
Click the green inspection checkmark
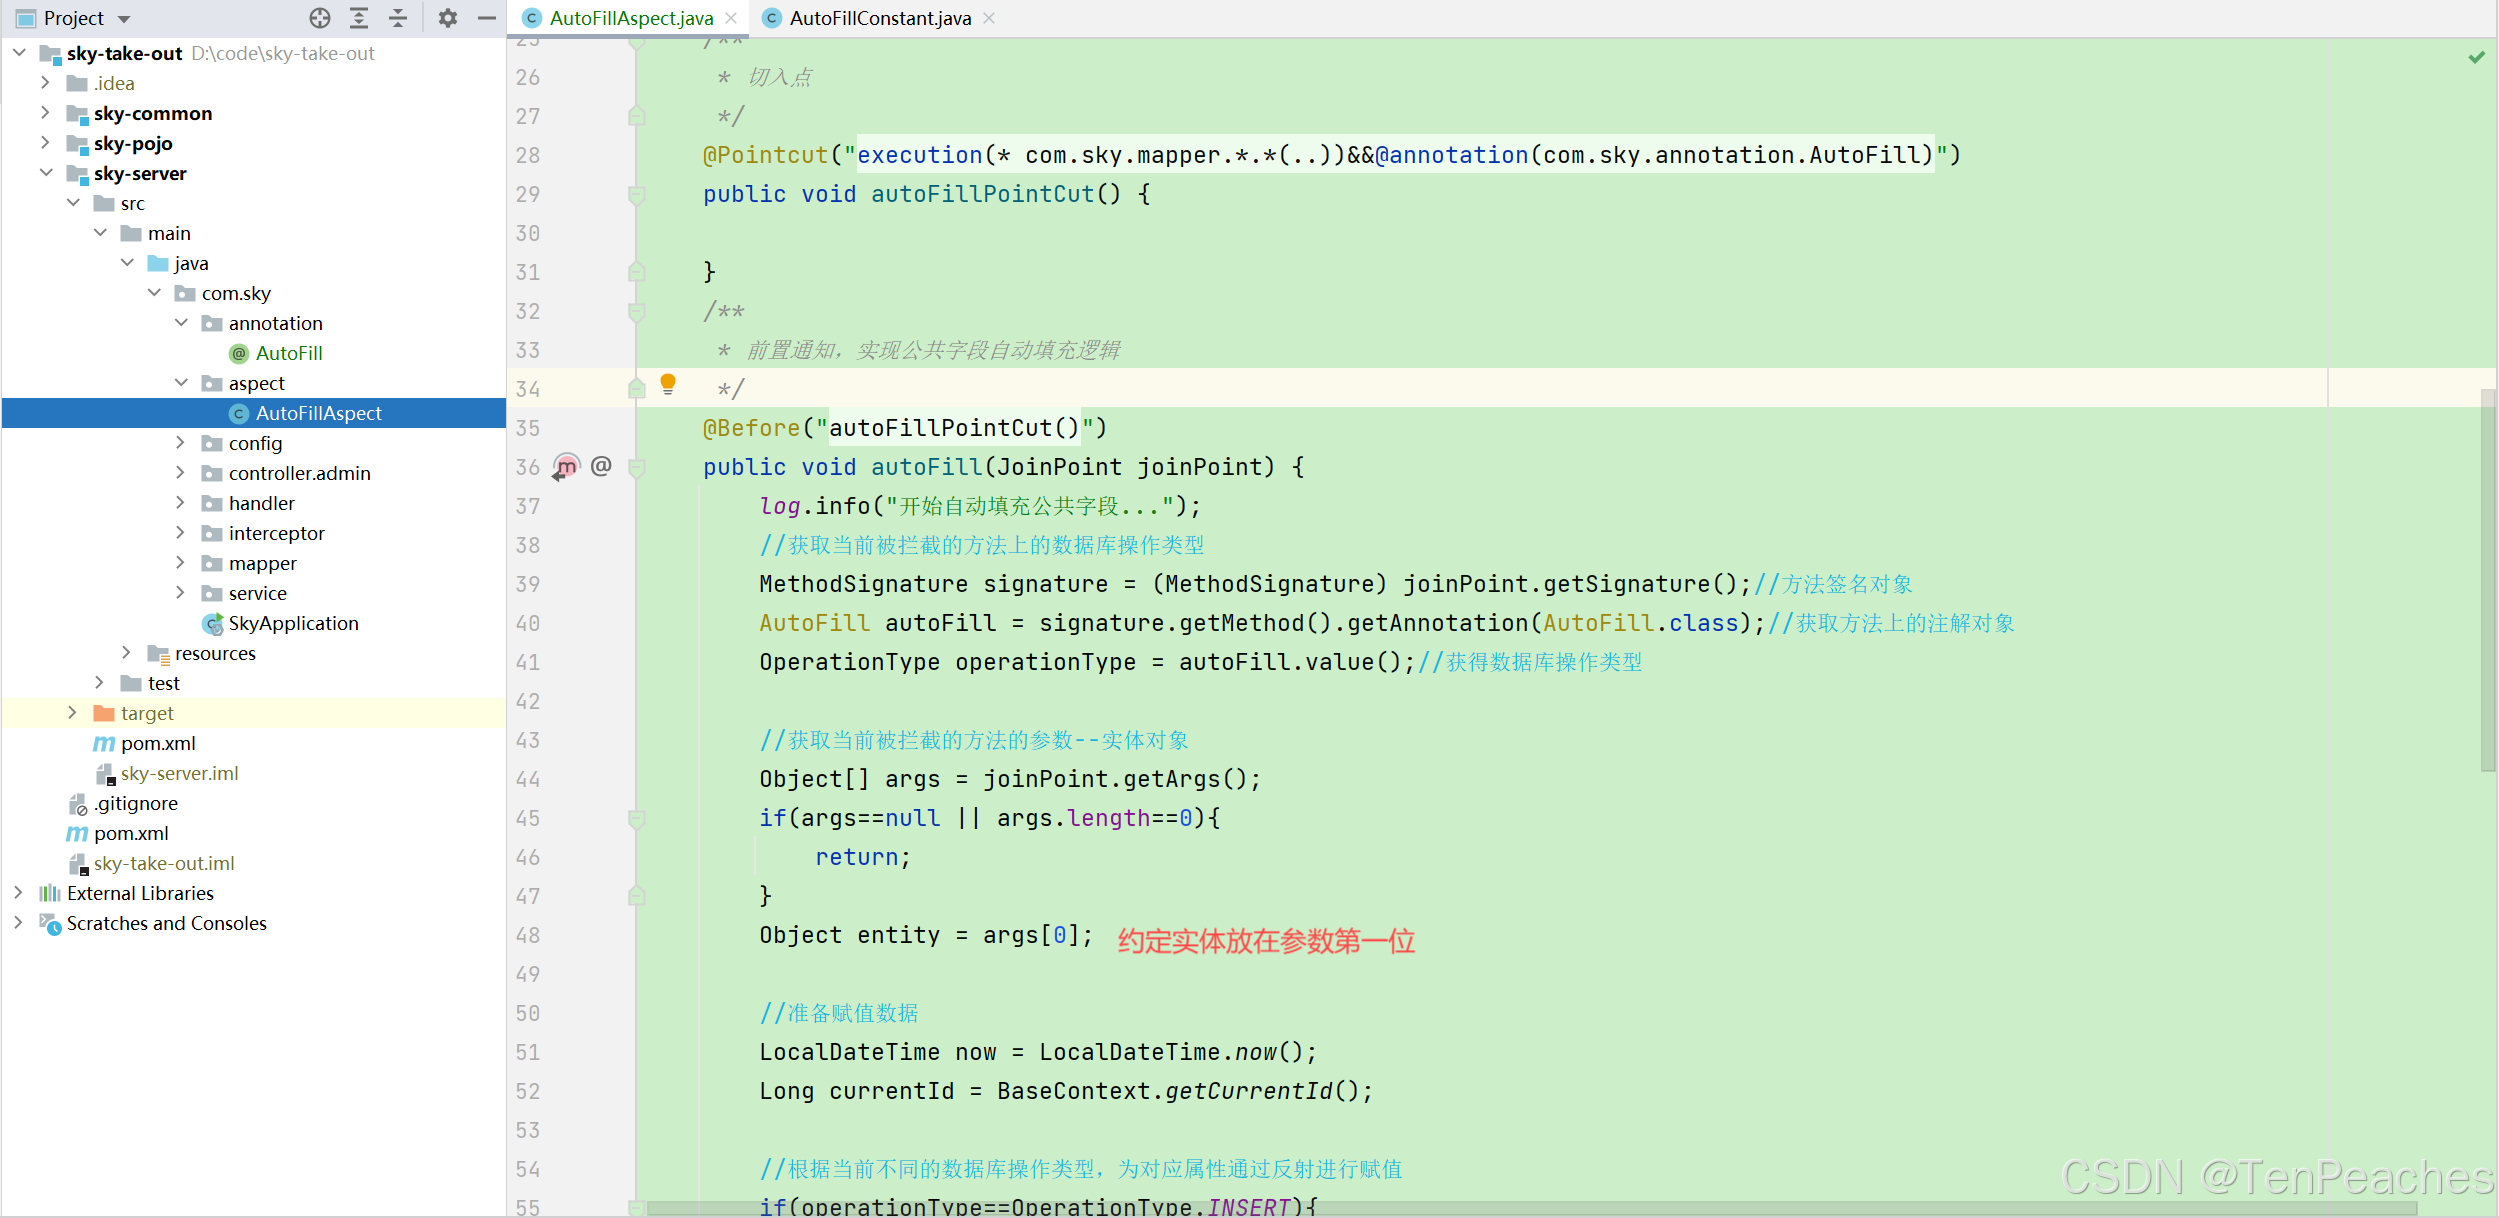[2476, 57]
